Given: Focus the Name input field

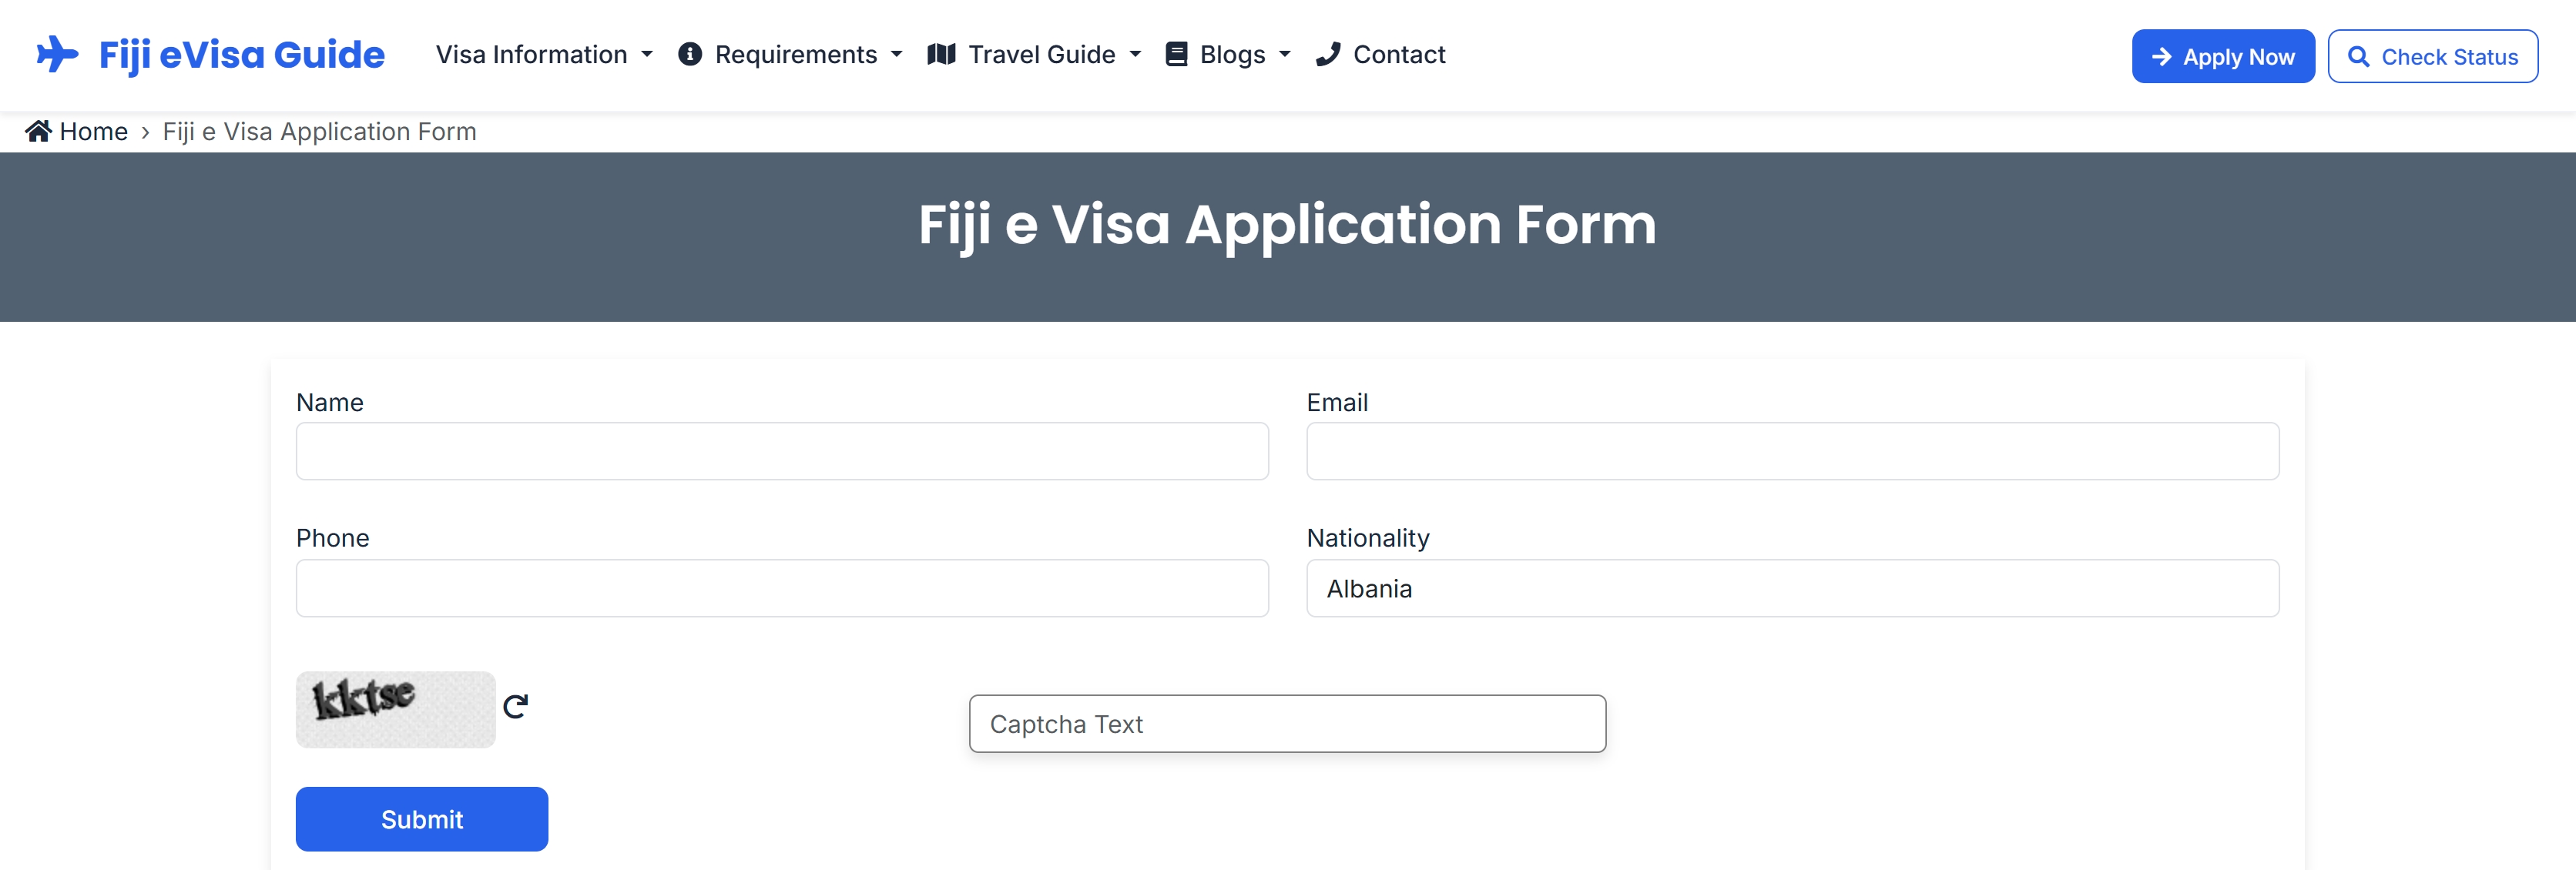Looking at the screenshot, I should tap(782, 451).
